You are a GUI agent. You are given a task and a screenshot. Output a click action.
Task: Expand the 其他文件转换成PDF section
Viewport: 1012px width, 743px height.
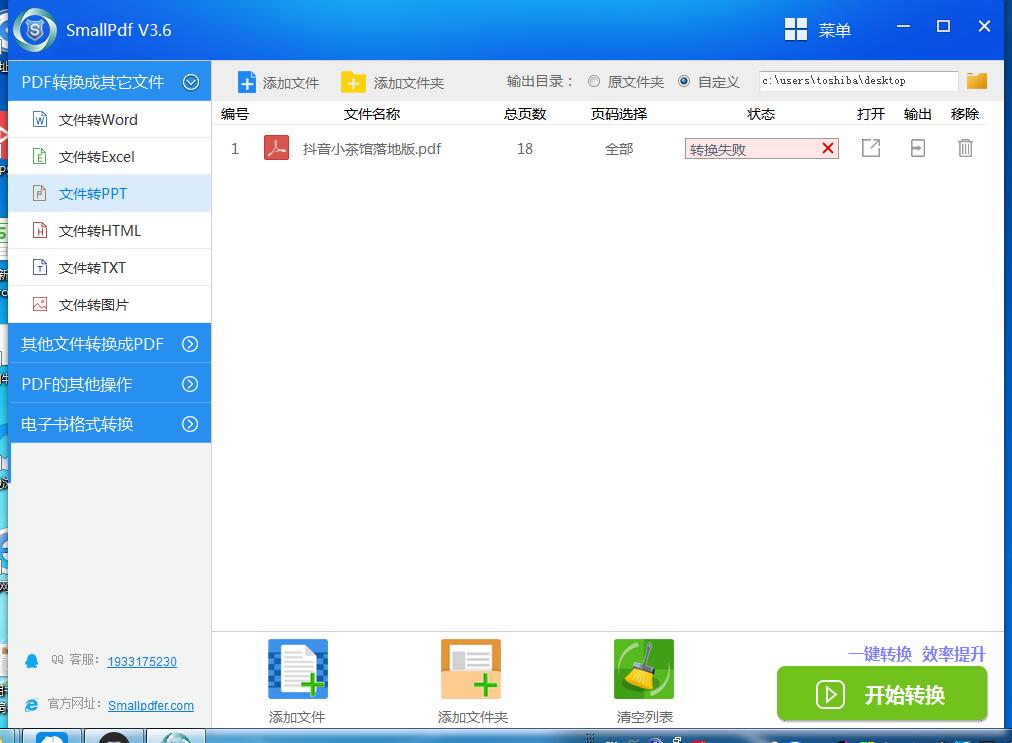[190, 344]
